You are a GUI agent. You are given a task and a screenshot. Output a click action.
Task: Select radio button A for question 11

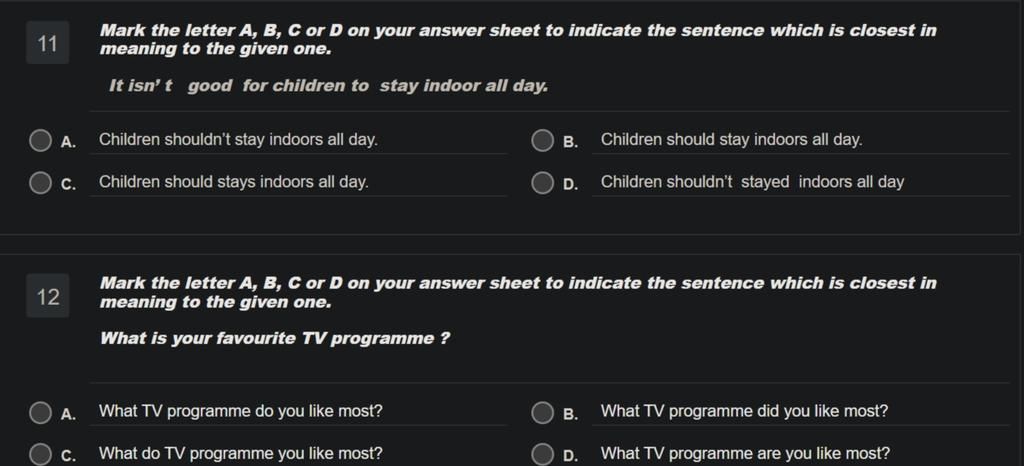click(40, 140)
